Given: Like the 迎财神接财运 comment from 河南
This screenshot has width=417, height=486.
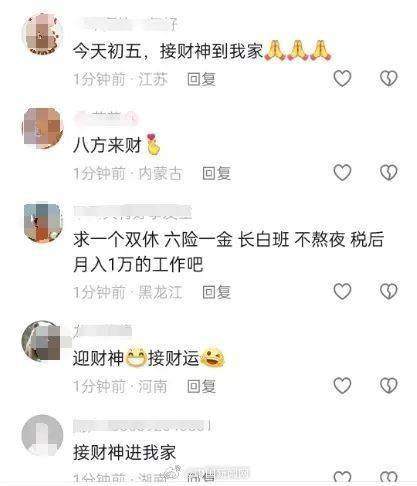Looking at the screenshot, I should [342, 386].
